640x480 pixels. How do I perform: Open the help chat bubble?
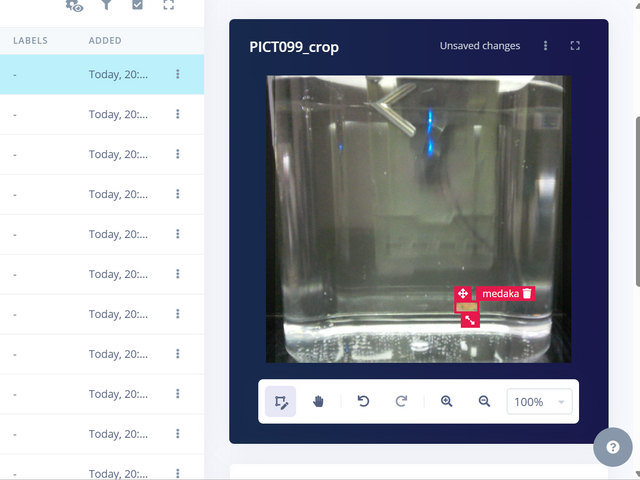click(x=612, y=447)
